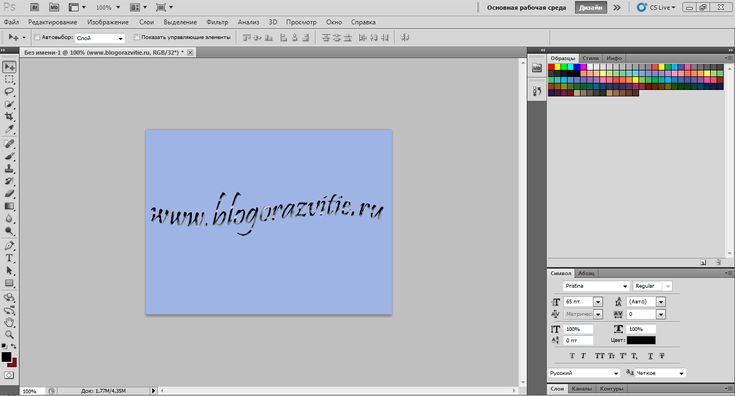
Task: Select the 3D Camera Rotate tool
Action: [9, 310]
